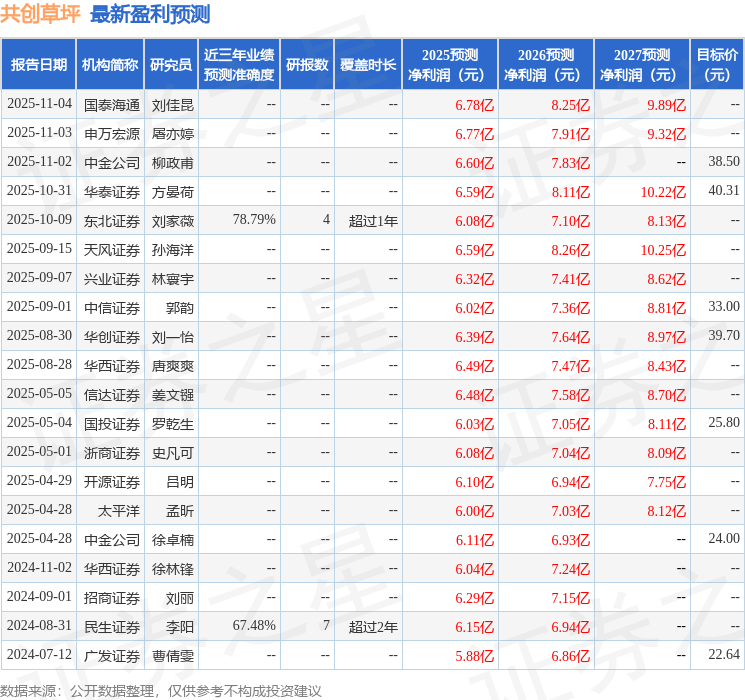Click the 7.91亿 forecast value
The image size is (745, 700).
tap(571, 134)
